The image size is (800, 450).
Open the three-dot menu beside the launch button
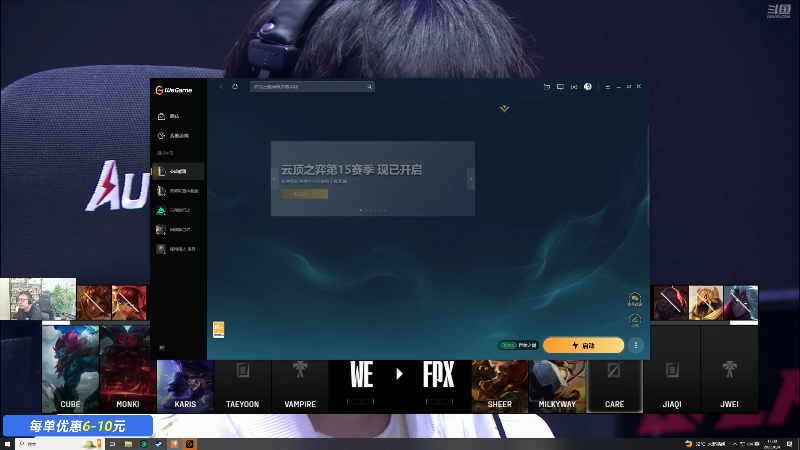click(x=636, y=345)
